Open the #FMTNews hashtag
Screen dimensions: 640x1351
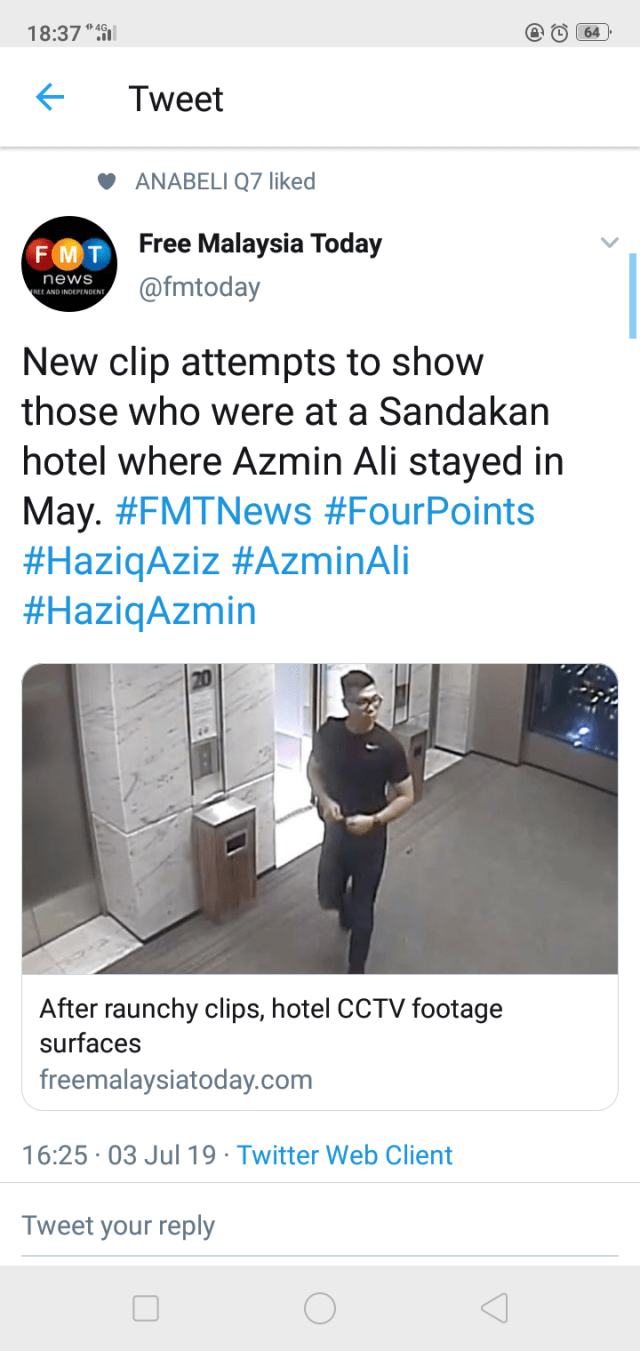[214, 511]
